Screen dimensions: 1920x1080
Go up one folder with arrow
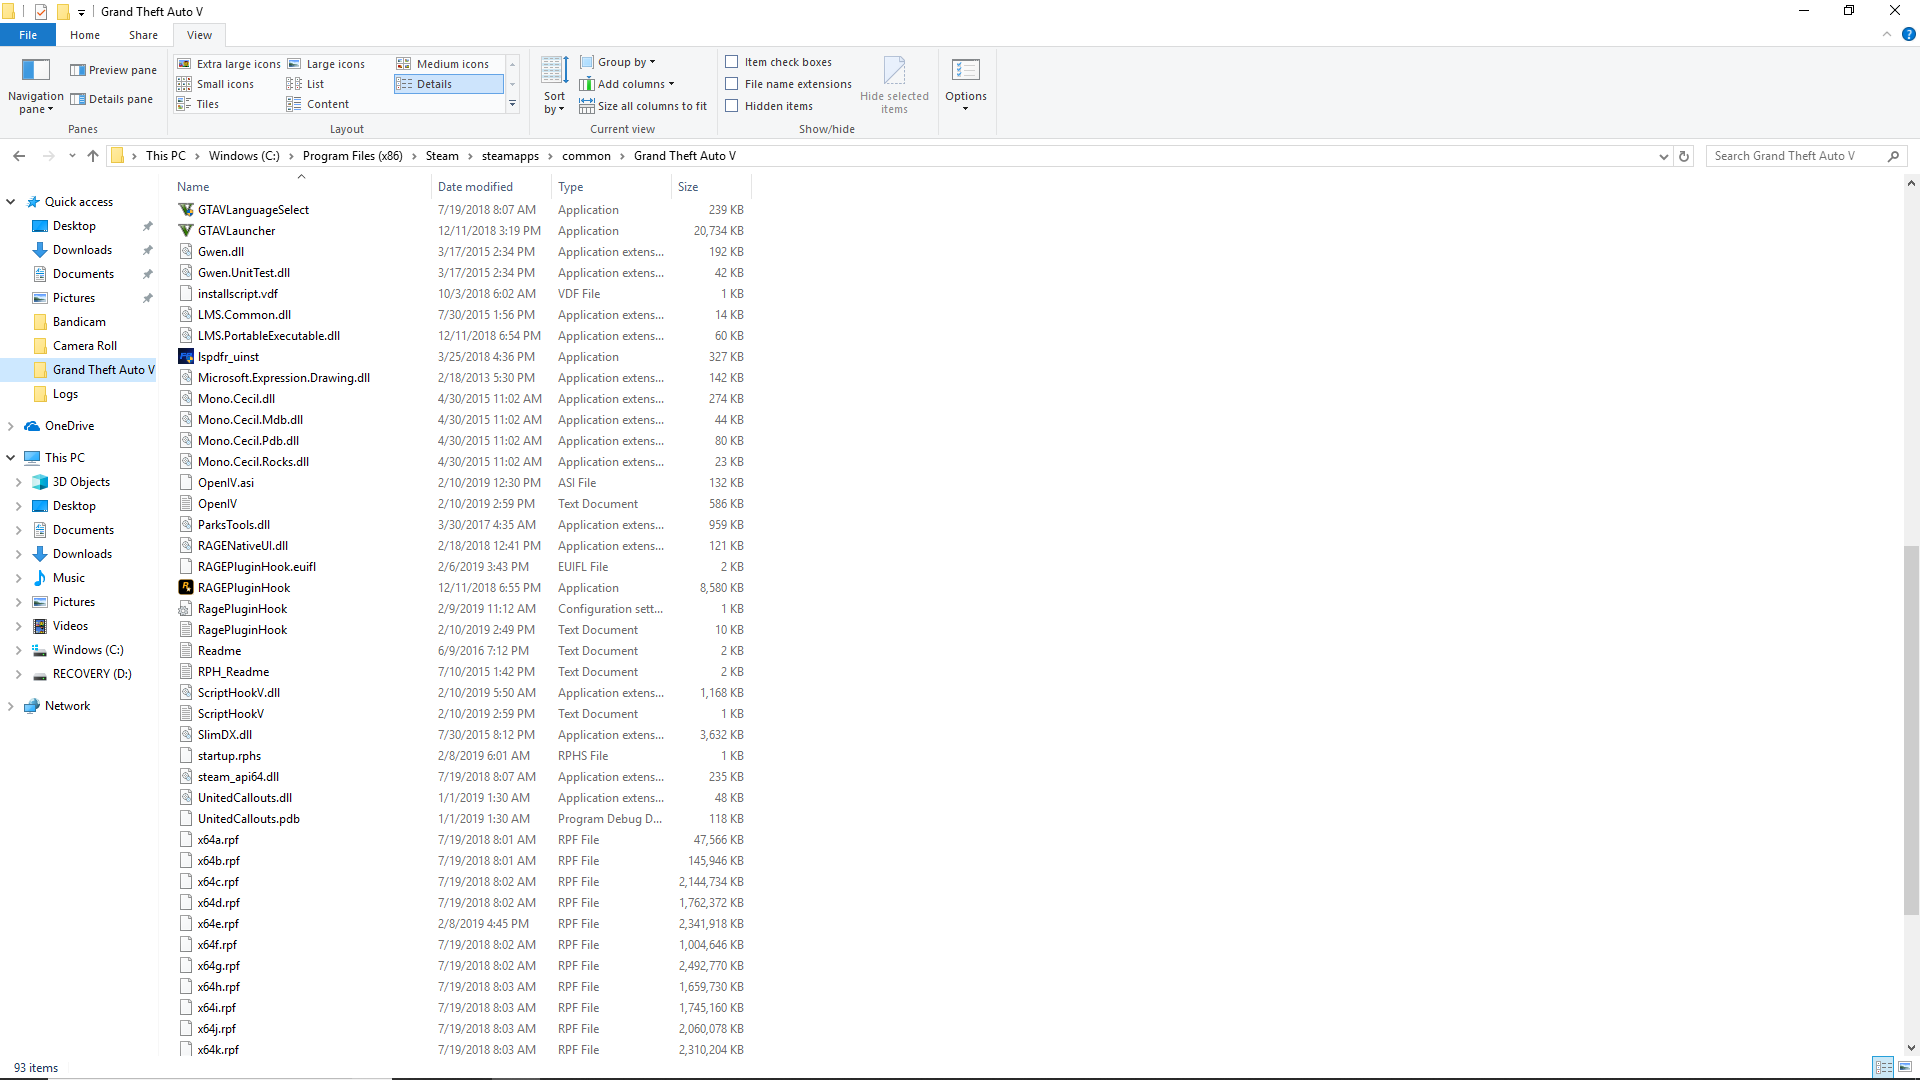[x=93, y=156]
